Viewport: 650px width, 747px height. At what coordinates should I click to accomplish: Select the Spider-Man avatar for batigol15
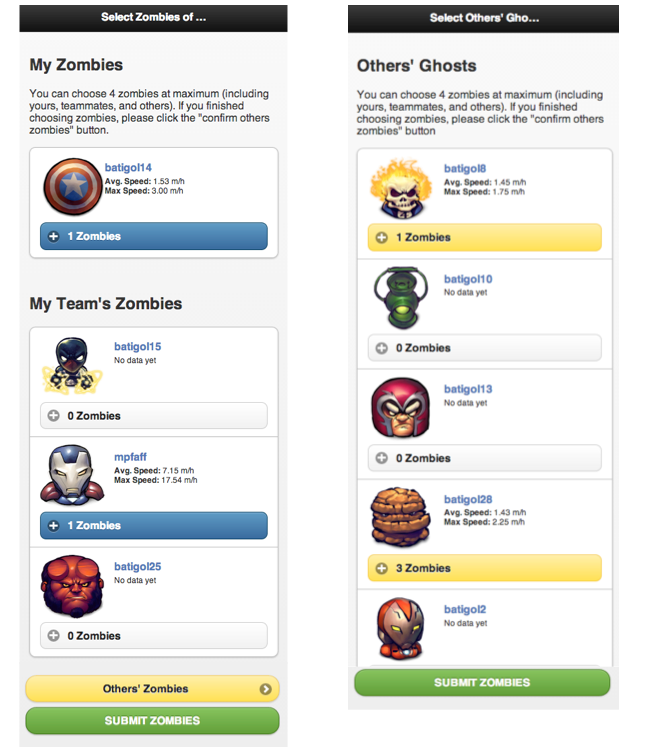click(x=72, y=366)
